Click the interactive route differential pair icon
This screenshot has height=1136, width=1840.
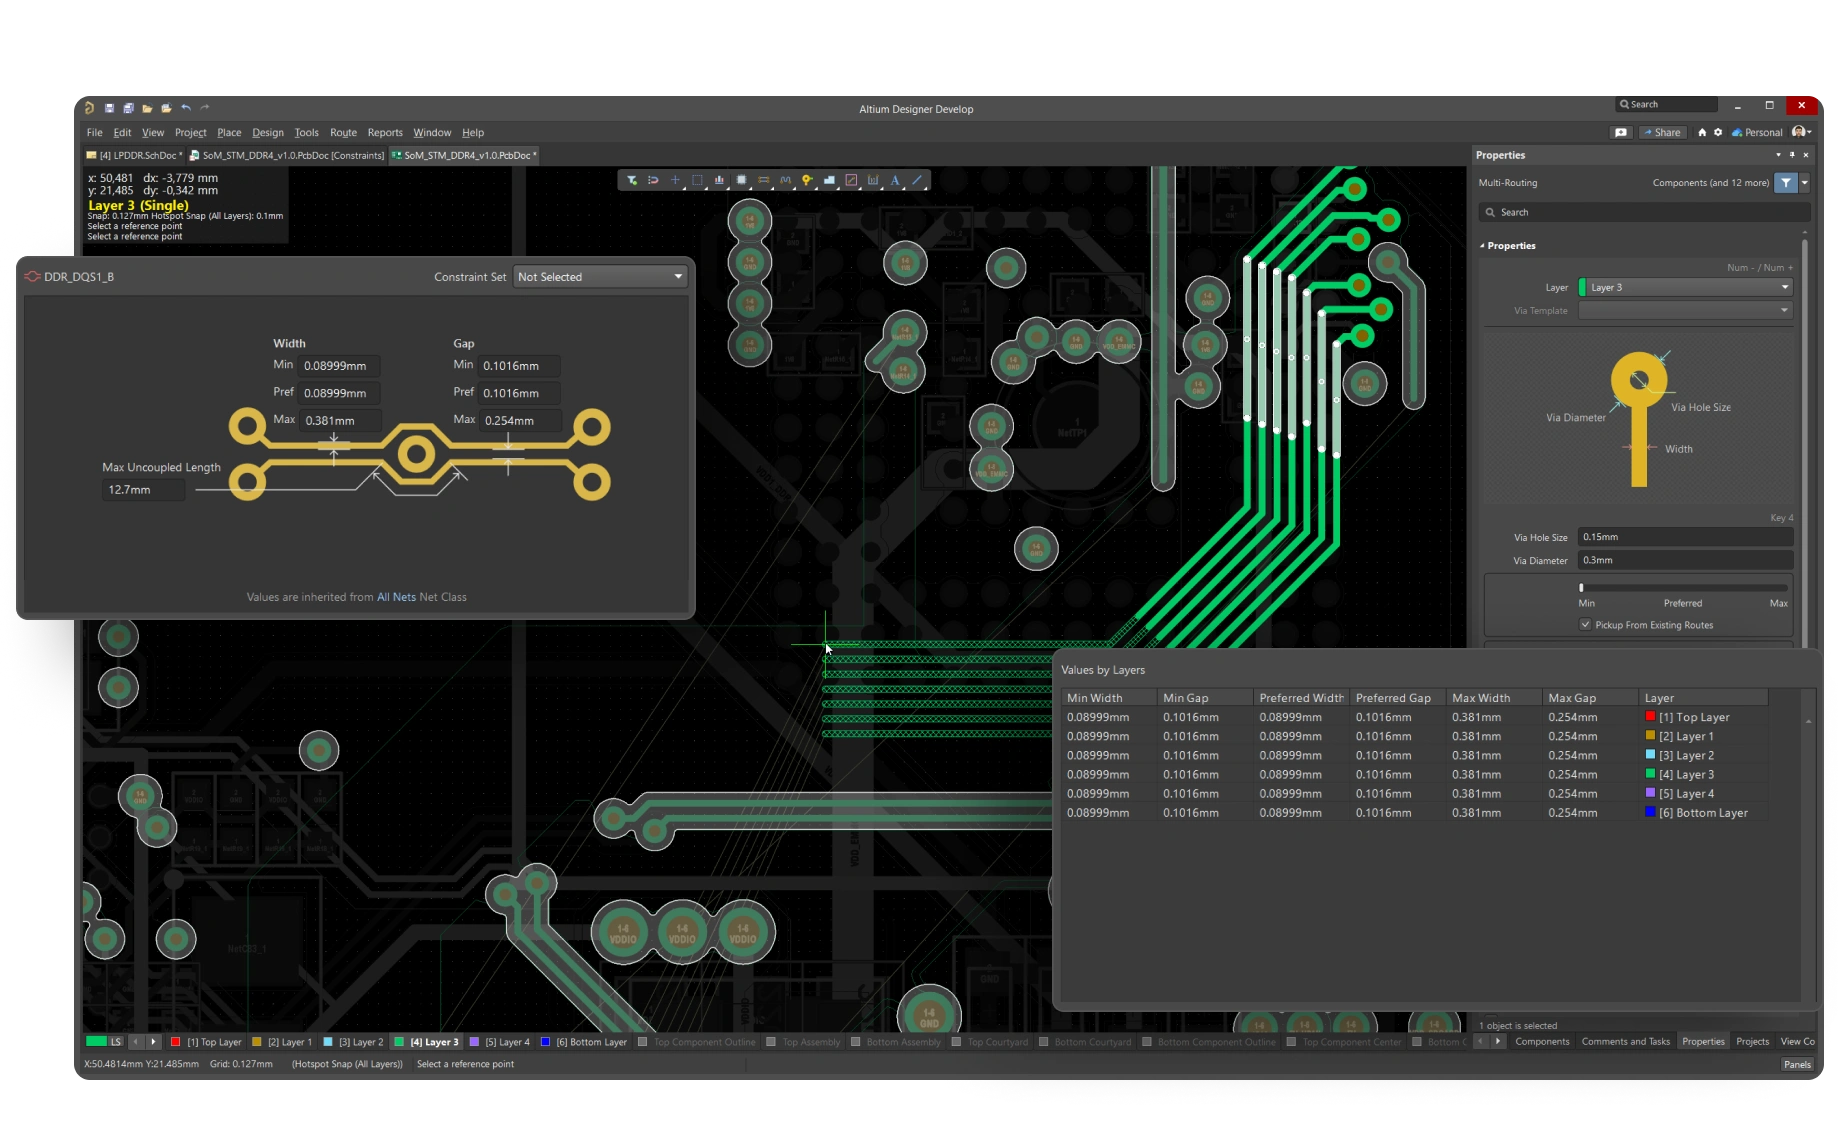tap(763, 180)
